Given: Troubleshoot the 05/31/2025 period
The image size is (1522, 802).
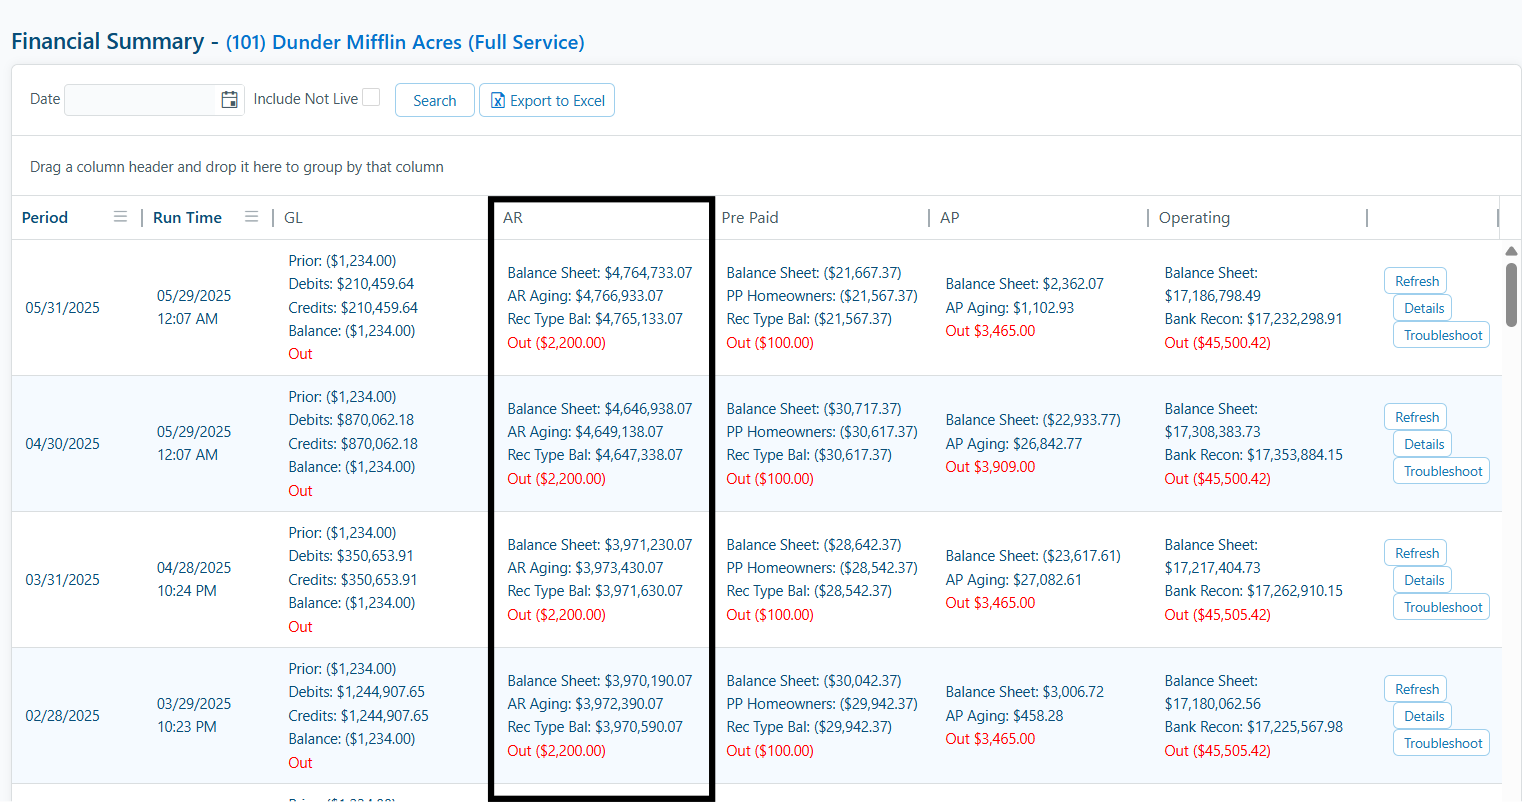Looking at the screenshot, I should pyautogui.click(x=1442, y=335).
